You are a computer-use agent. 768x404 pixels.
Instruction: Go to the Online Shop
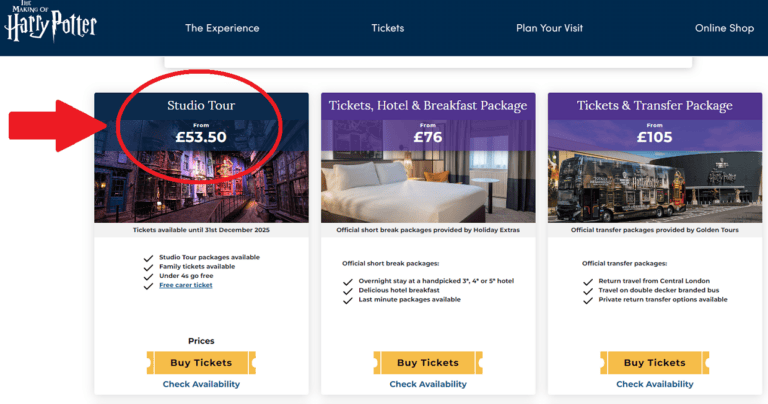pyautogui.click(x=724, y=28)
